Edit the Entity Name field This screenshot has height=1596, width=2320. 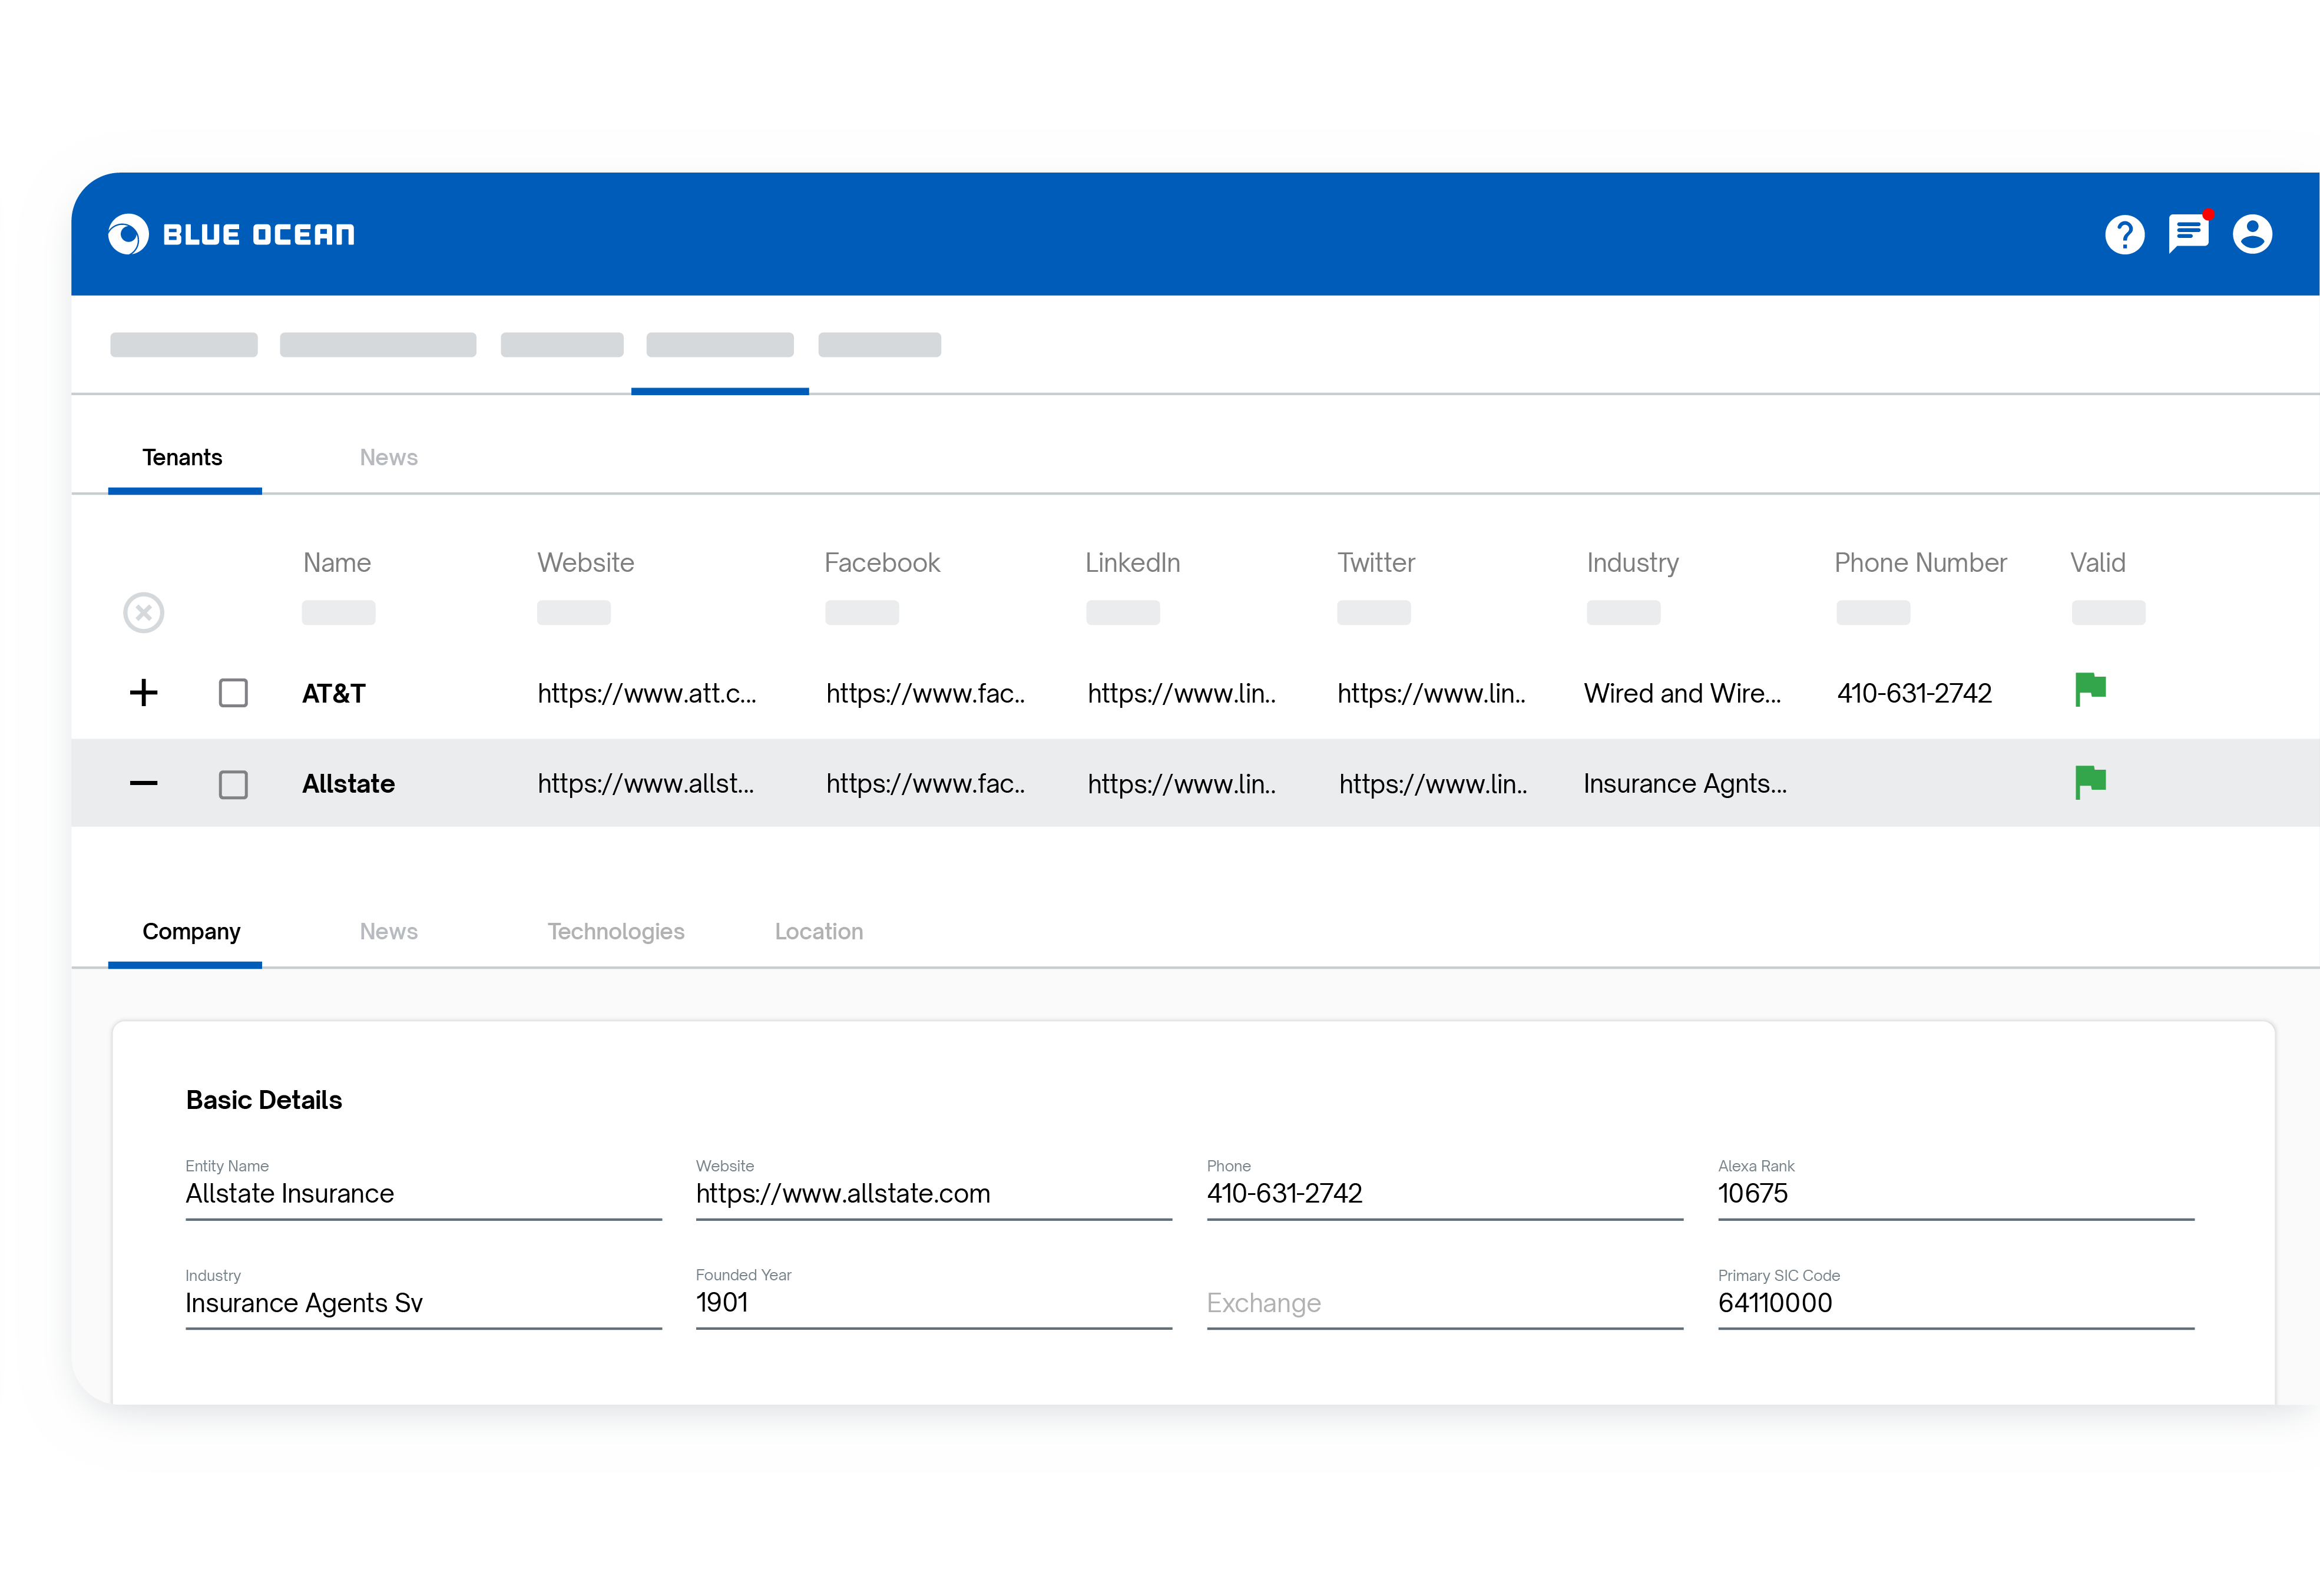[422, 1194]
